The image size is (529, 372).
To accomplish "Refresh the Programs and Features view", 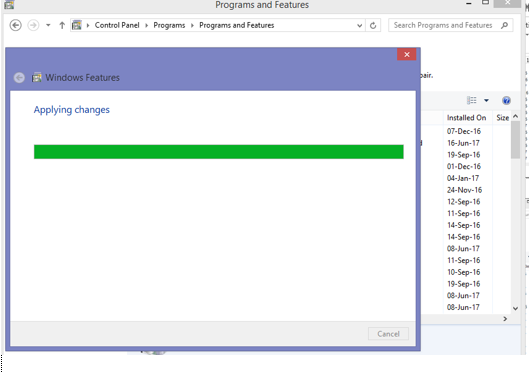I will tap(373, 25).
